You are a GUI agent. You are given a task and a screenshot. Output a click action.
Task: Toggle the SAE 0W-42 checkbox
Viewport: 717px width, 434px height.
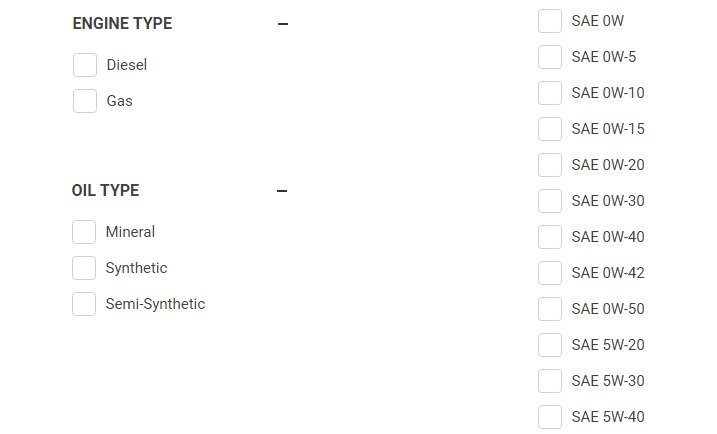pyautogui.click(x=550, y=273)
